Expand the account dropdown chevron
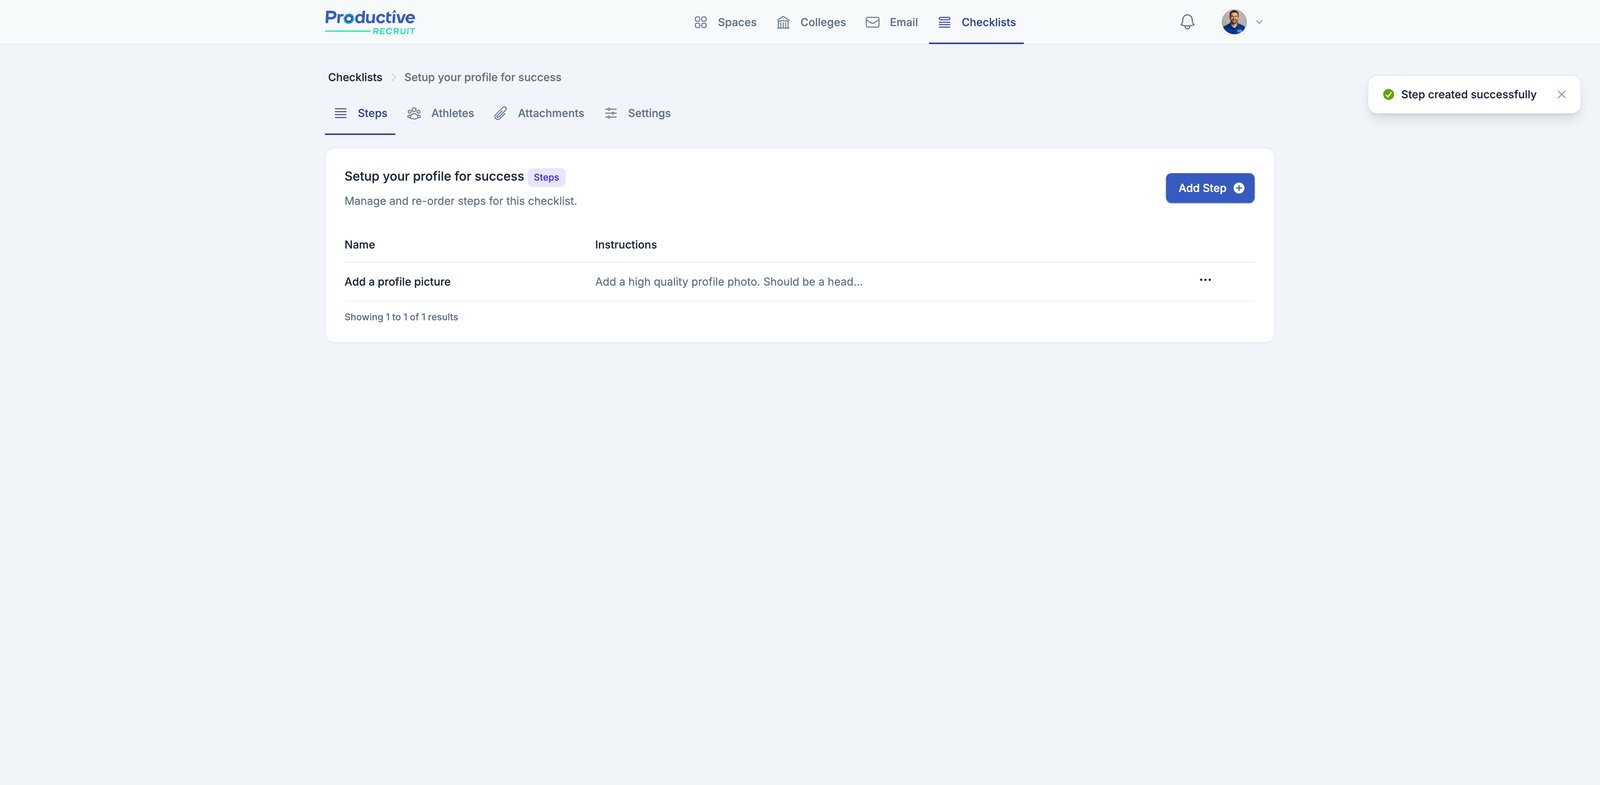 (1259, 22)
